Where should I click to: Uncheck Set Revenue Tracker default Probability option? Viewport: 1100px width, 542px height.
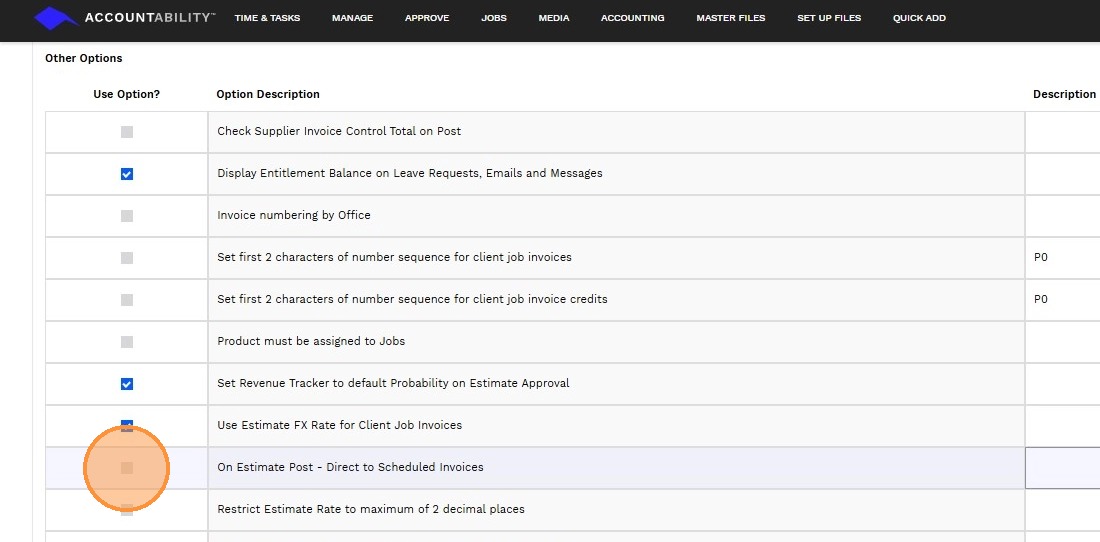127,384
